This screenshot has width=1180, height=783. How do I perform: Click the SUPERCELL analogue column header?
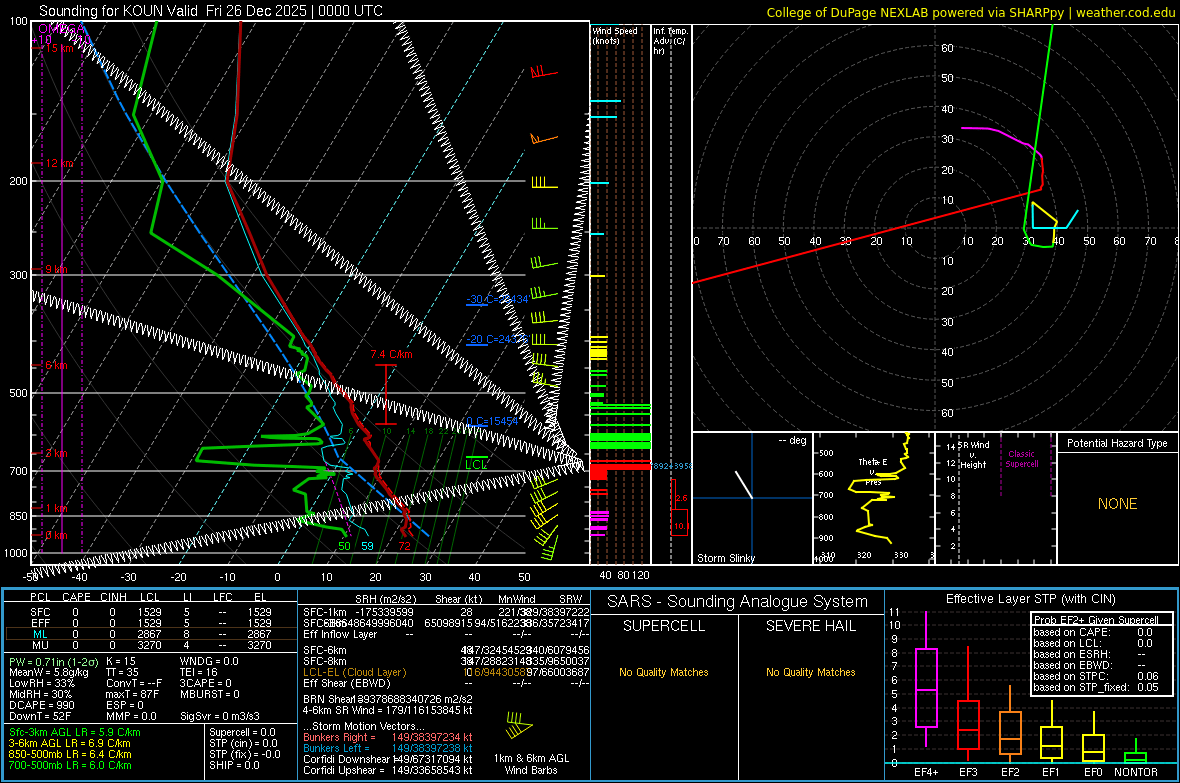pyautogui.click(x=664, y=626)
